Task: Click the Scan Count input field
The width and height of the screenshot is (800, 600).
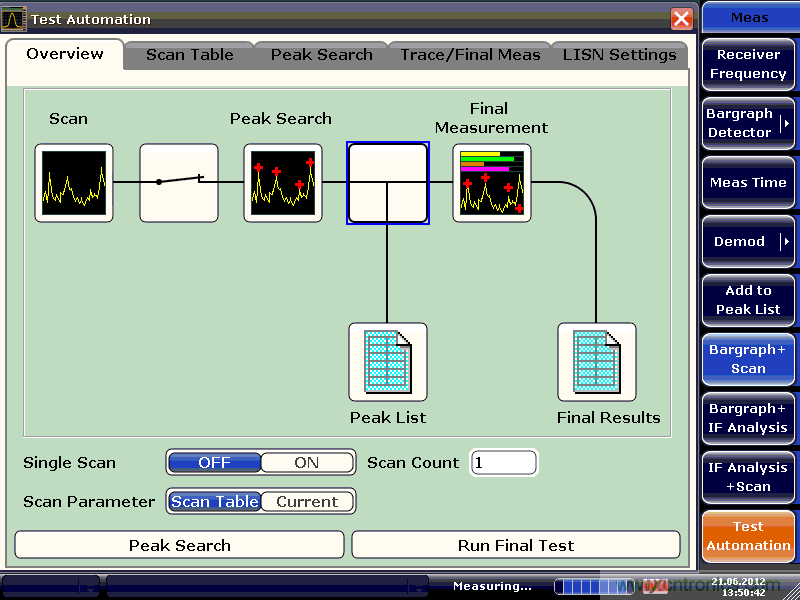Action: pyautogui.click(x=504, y=463)
